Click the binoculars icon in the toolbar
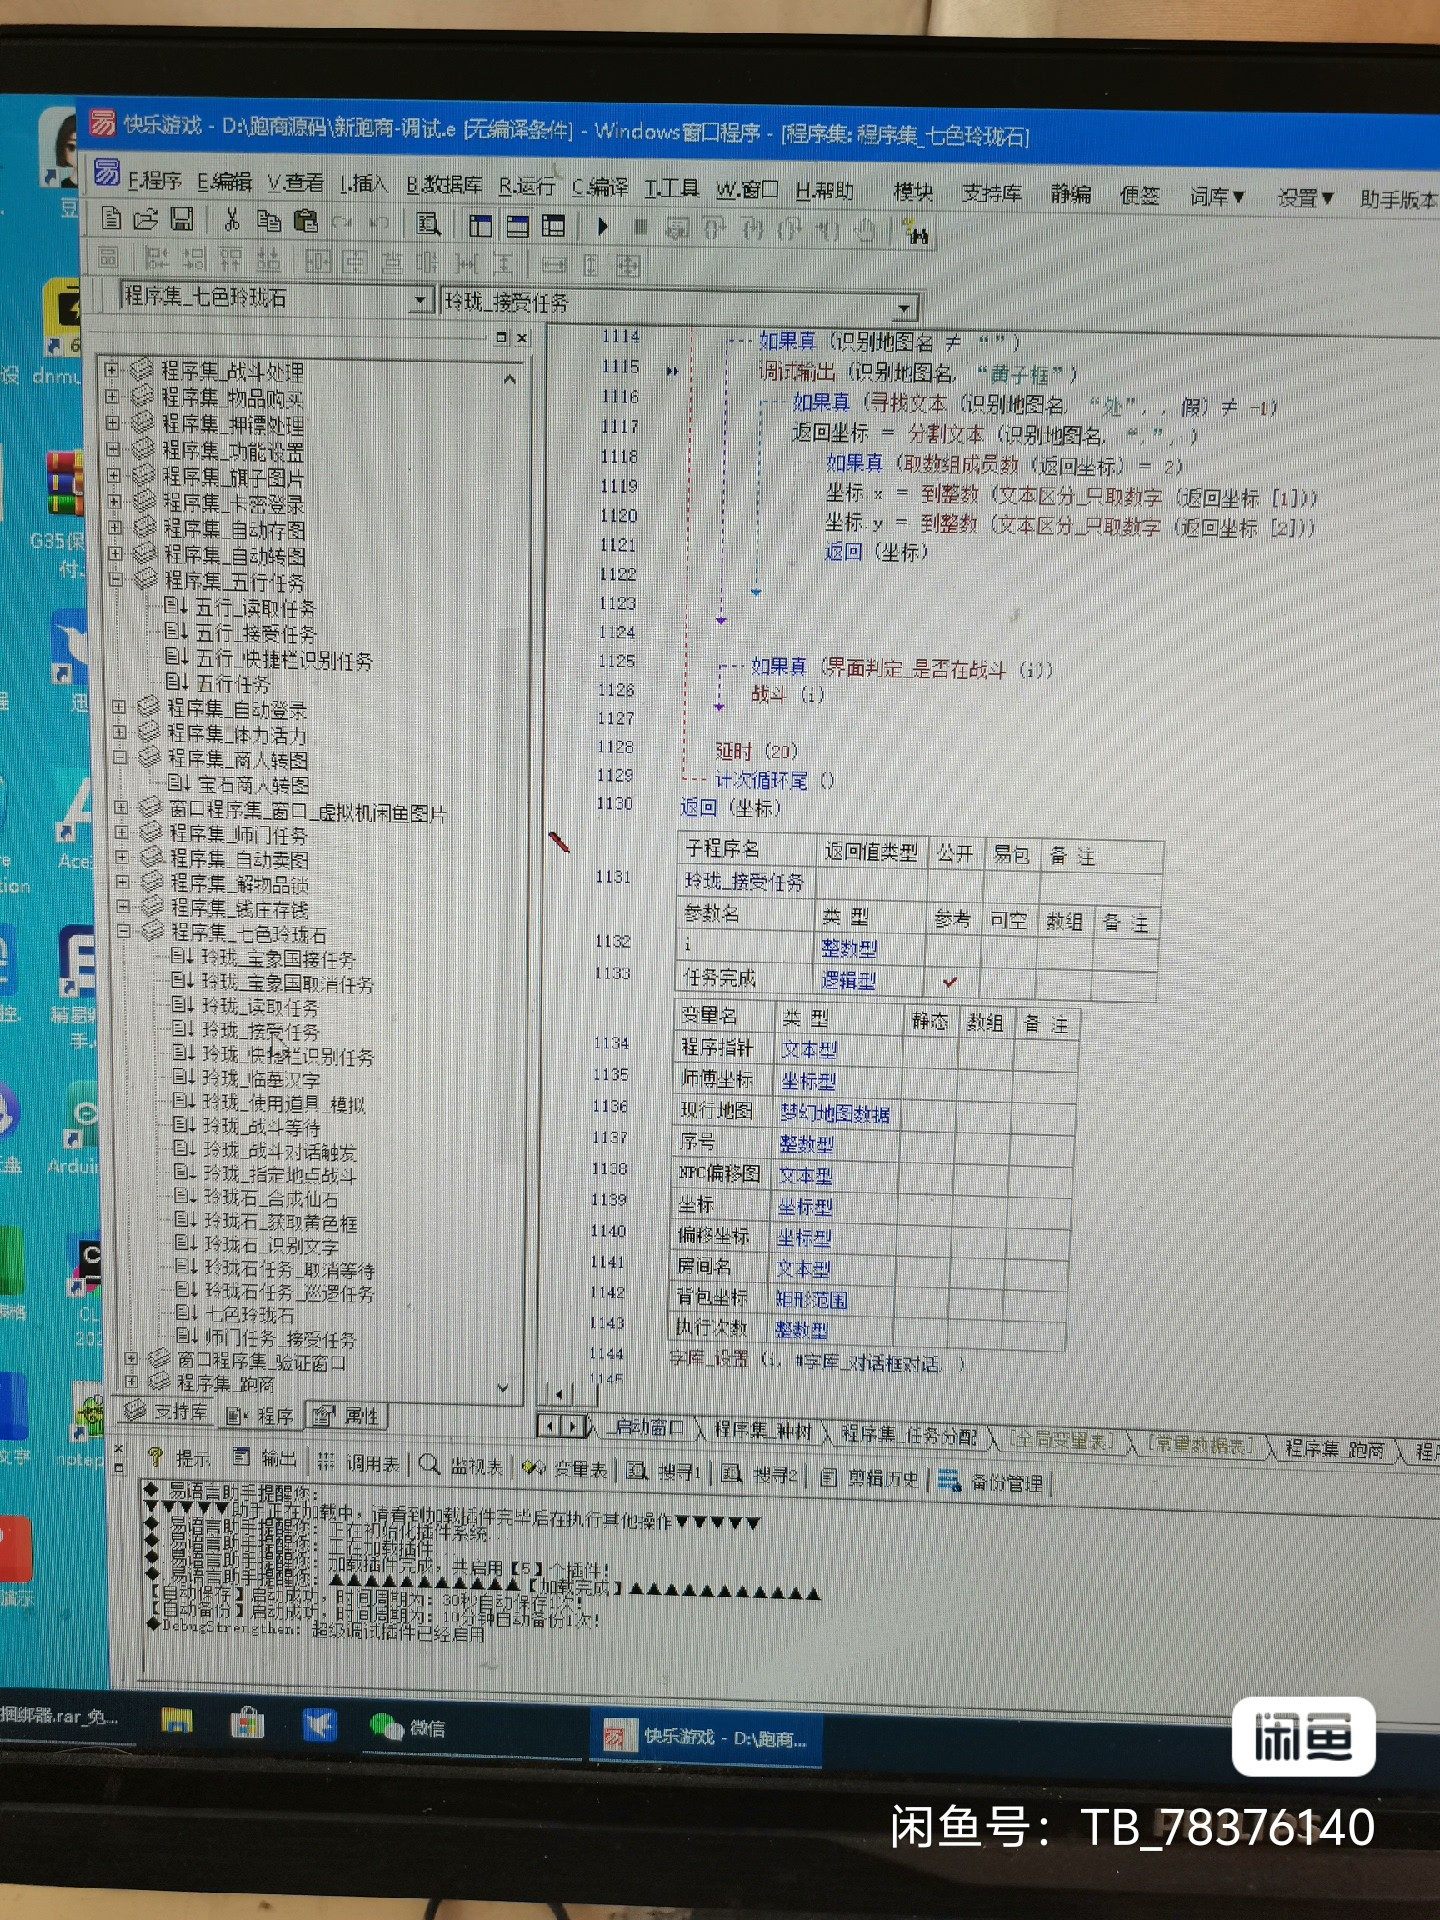This screenshot has width=1440, height=1920. coord(917,235)
